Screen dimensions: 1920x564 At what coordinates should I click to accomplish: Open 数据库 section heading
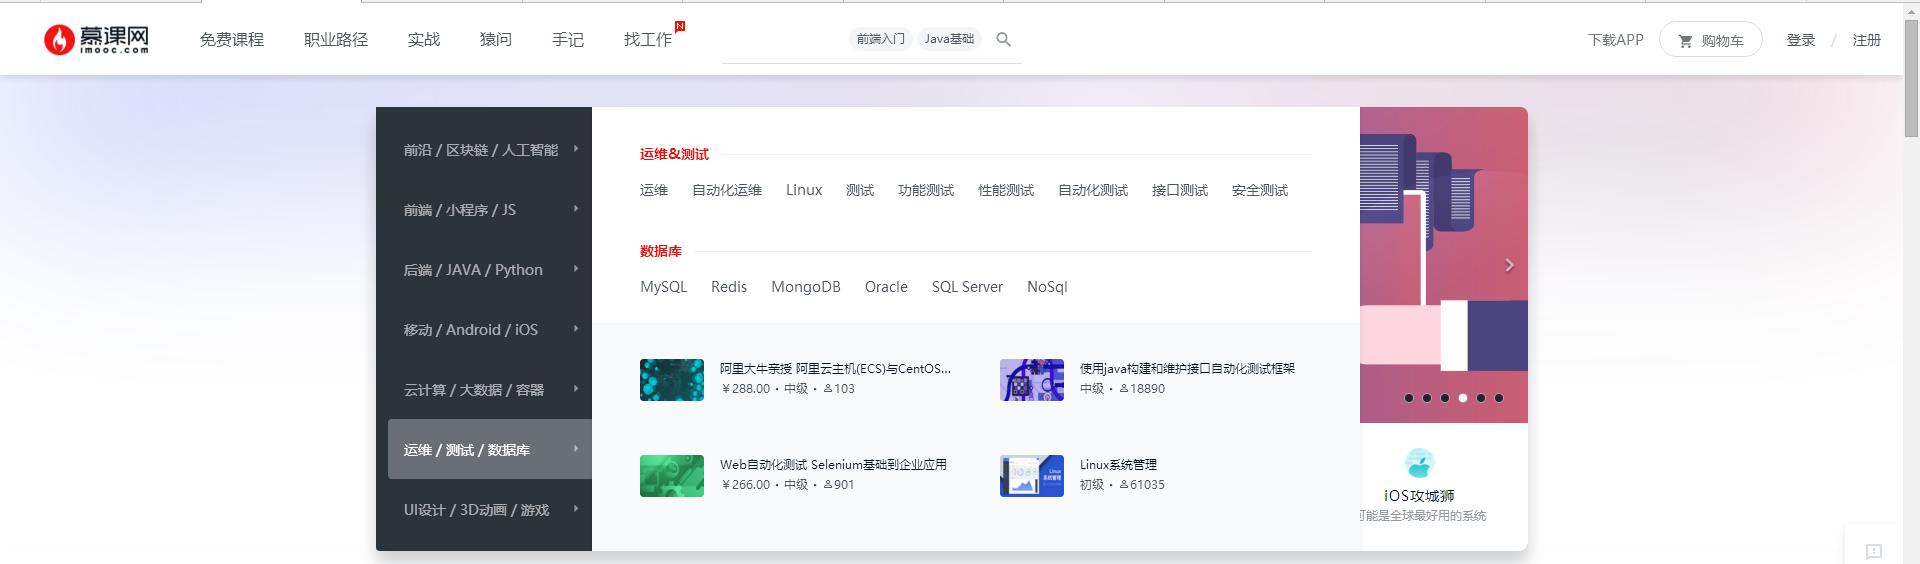[661, 251]
